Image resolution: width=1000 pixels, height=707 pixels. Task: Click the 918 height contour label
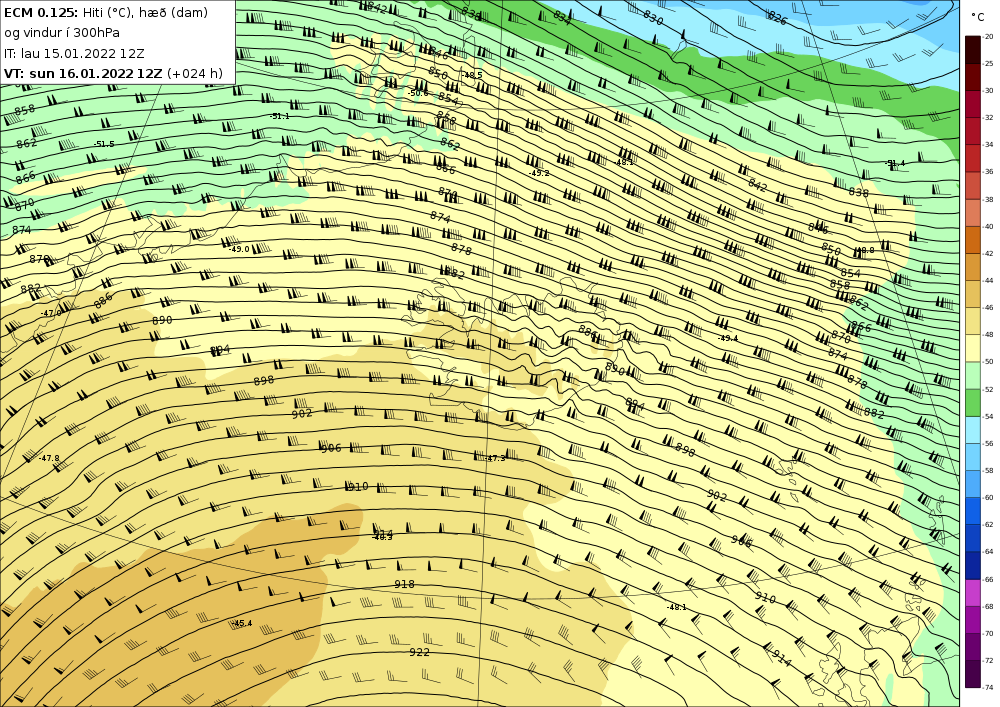404,584
